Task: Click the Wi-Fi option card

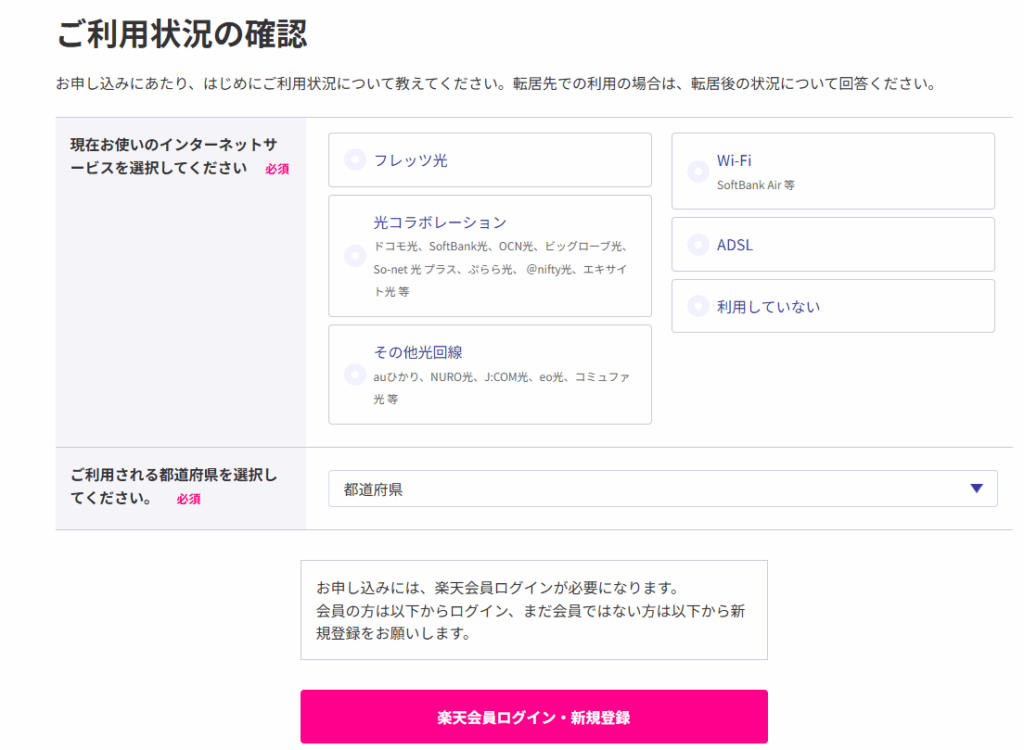Action: click(833, 171)
